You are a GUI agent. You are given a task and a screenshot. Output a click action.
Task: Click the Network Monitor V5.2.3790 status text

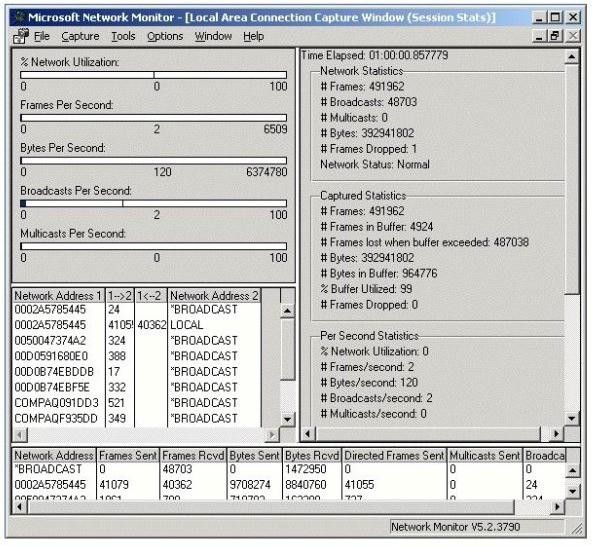[456, 527]
